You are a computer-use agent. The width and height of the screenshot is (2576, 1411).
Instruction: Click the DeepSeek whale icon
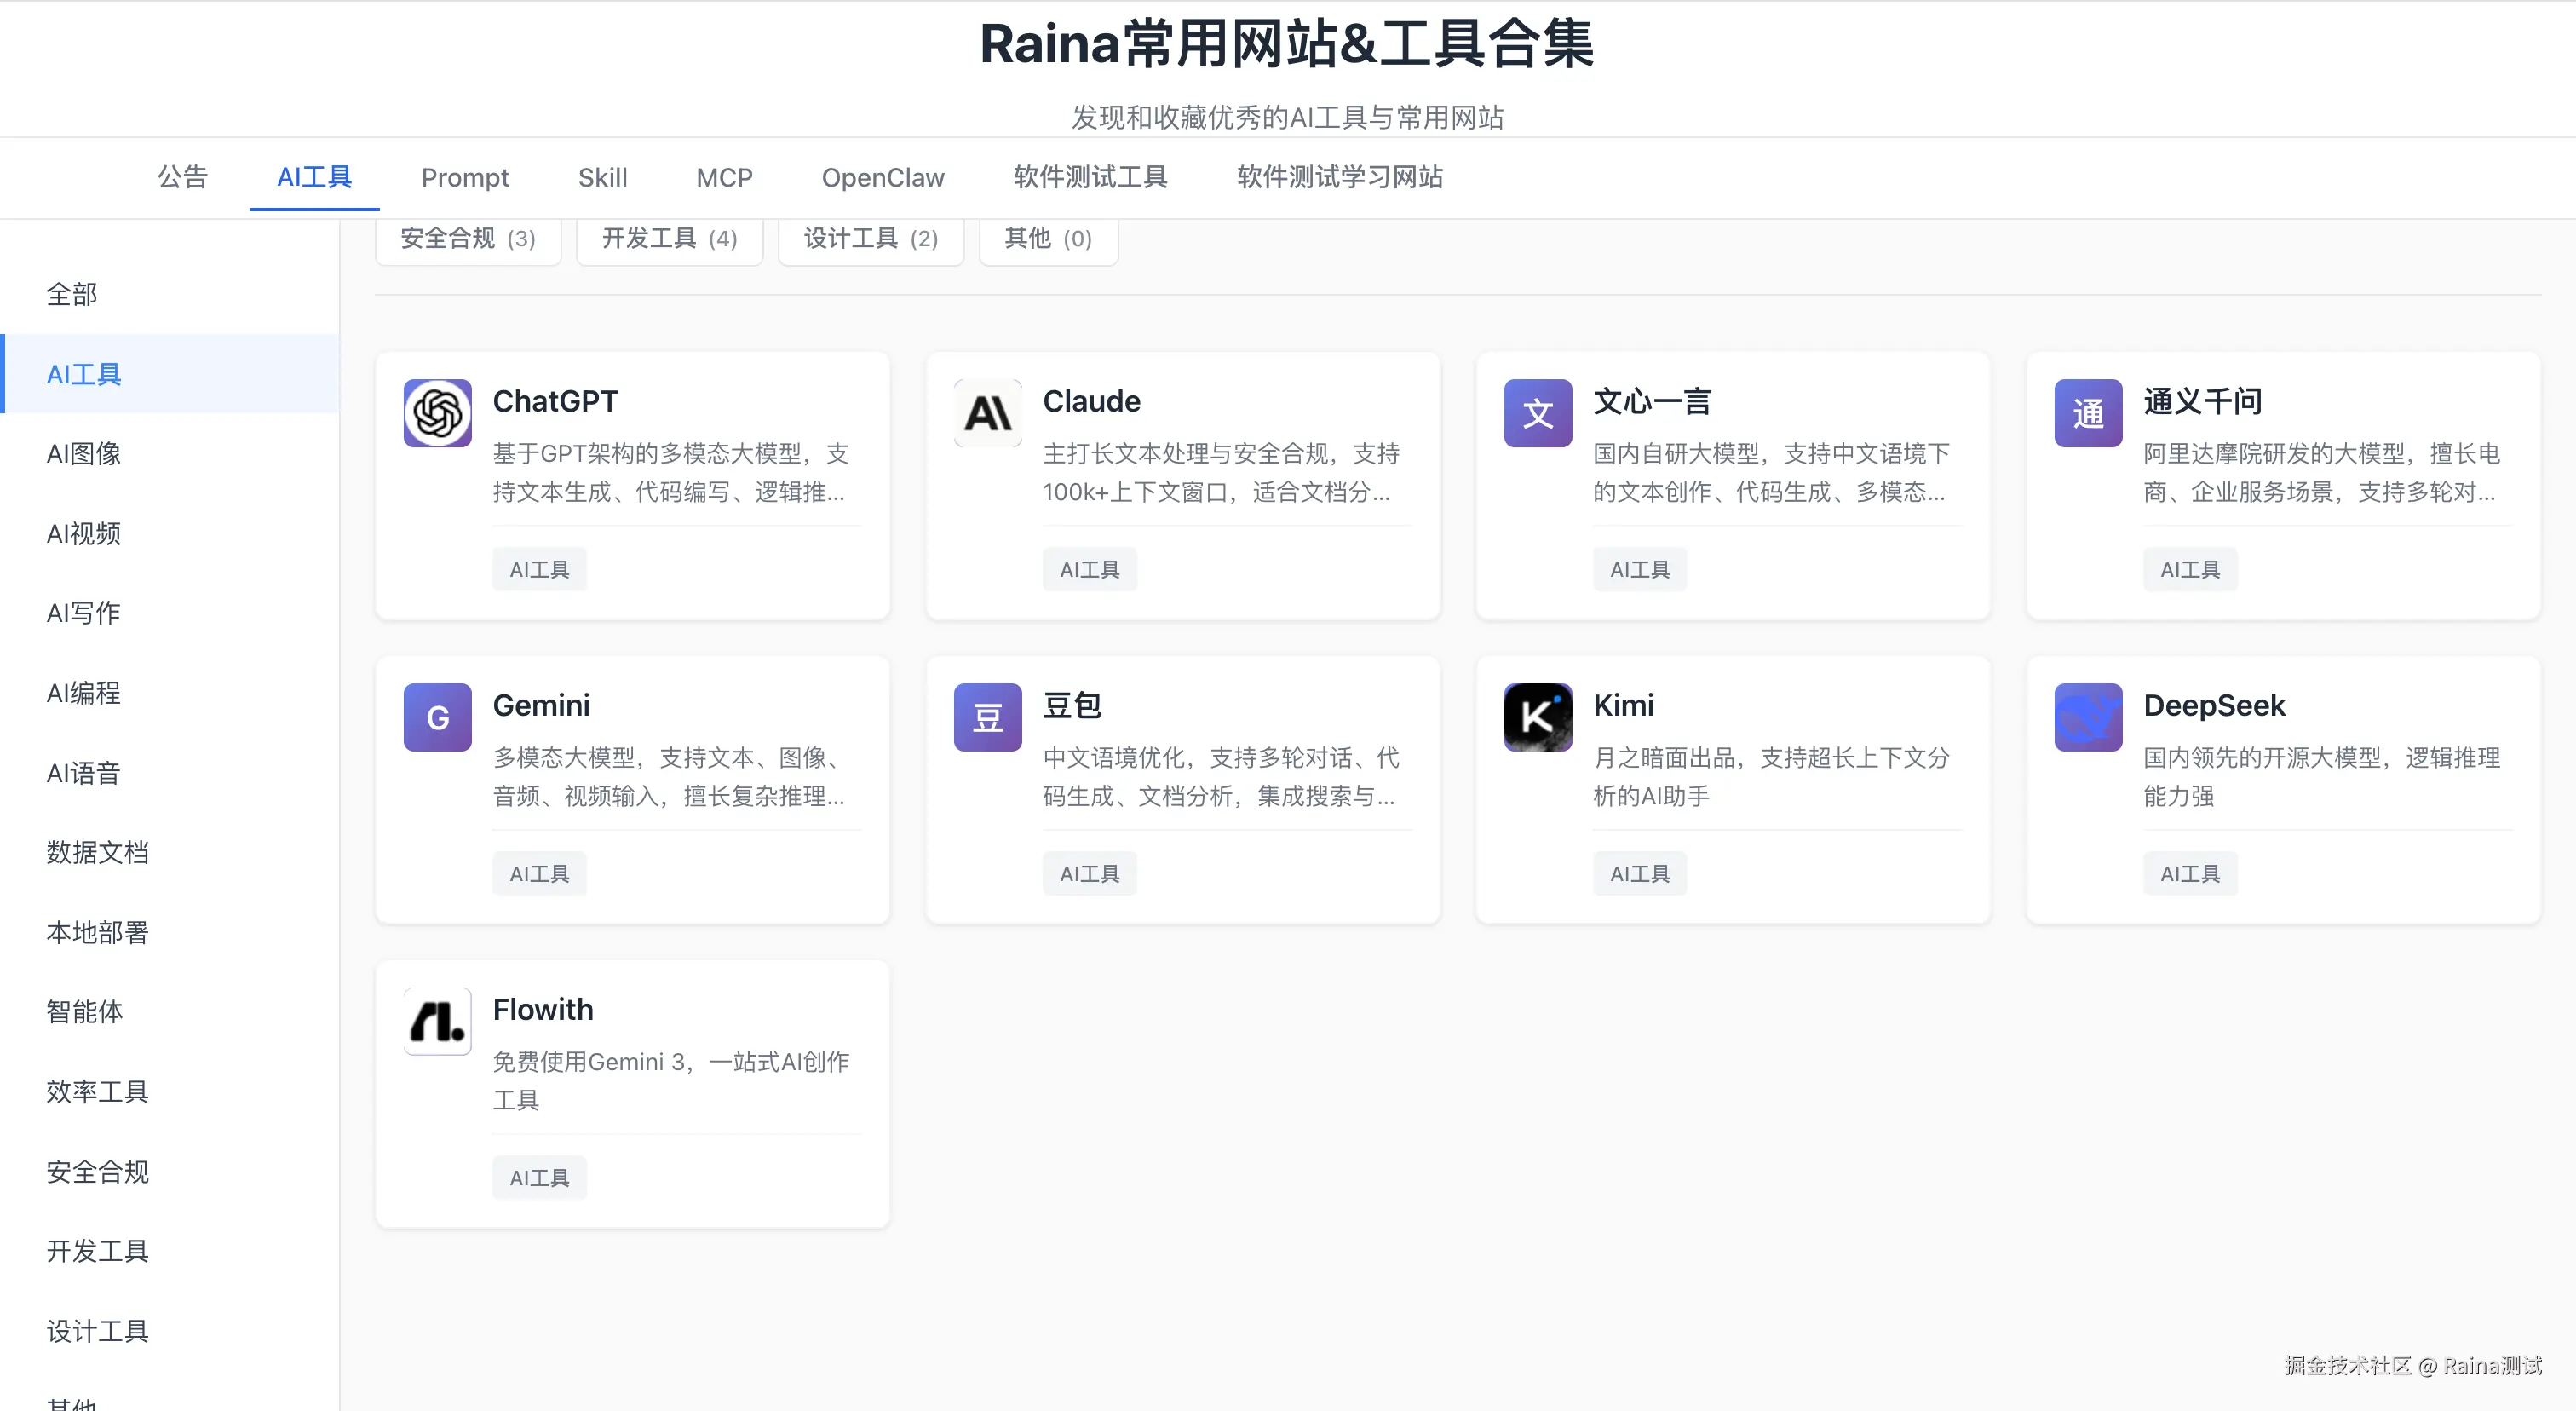(2087, 717)
